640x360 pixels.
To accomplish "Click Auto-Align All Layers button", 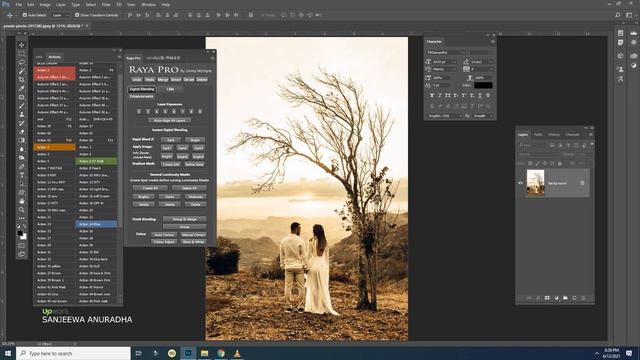I will [169, 120].
